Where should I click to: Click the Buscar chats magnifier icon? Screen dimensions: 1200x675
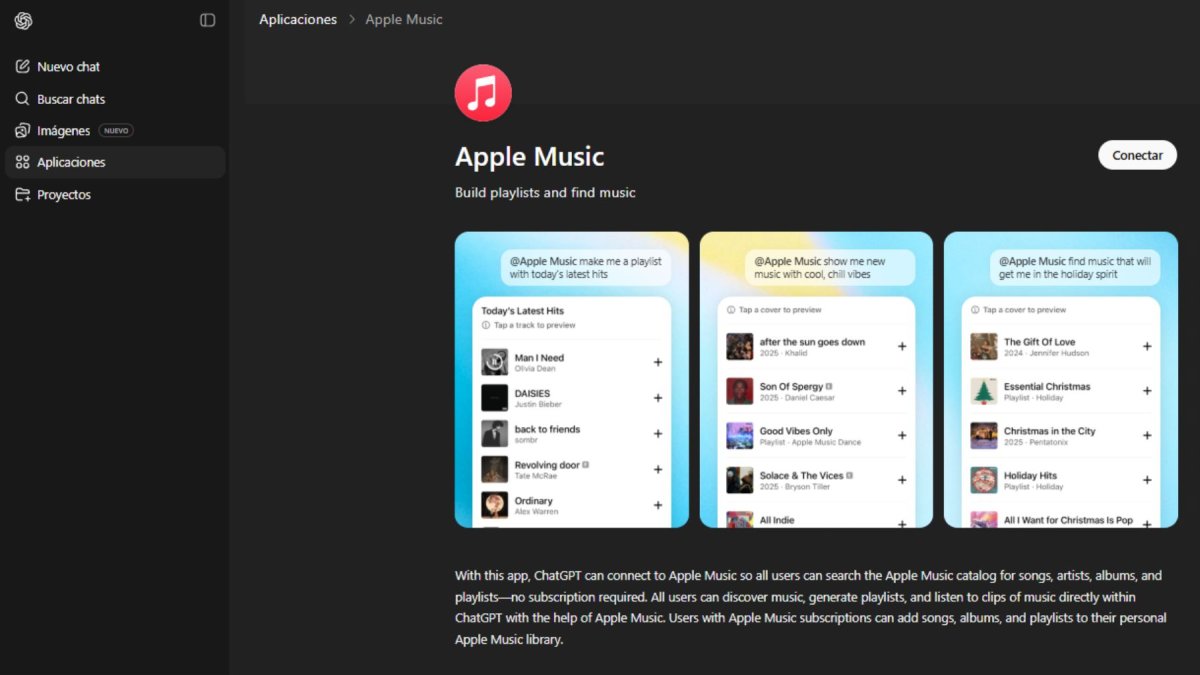click(x=22, y=99)
